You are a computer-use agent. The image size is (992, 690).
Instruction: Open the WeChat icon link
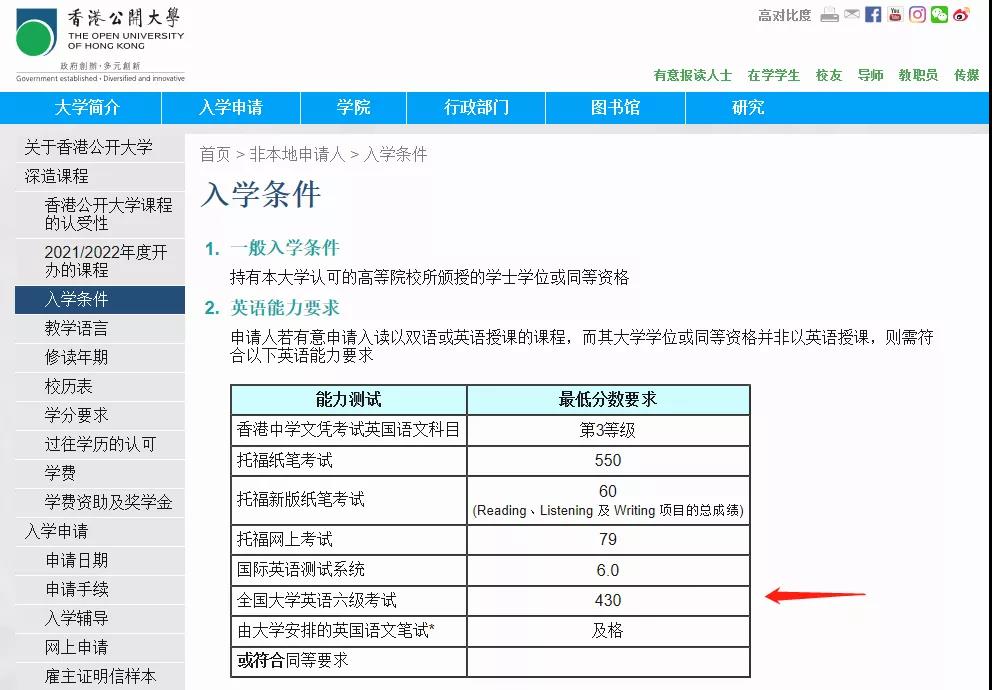[x=939, y=14]
